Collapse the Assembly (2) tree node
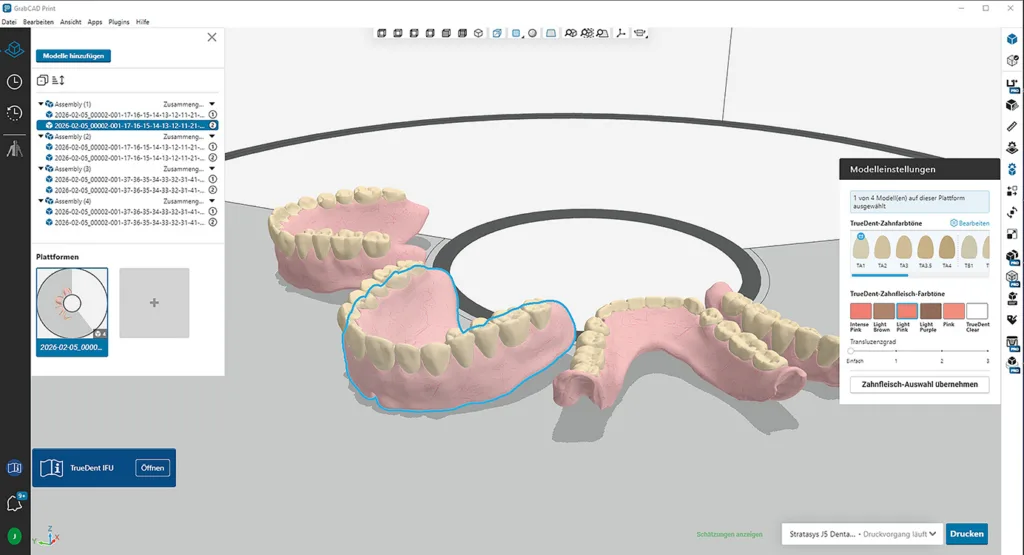This screenshot has height=555, width=1024. (x=40, y=136)
